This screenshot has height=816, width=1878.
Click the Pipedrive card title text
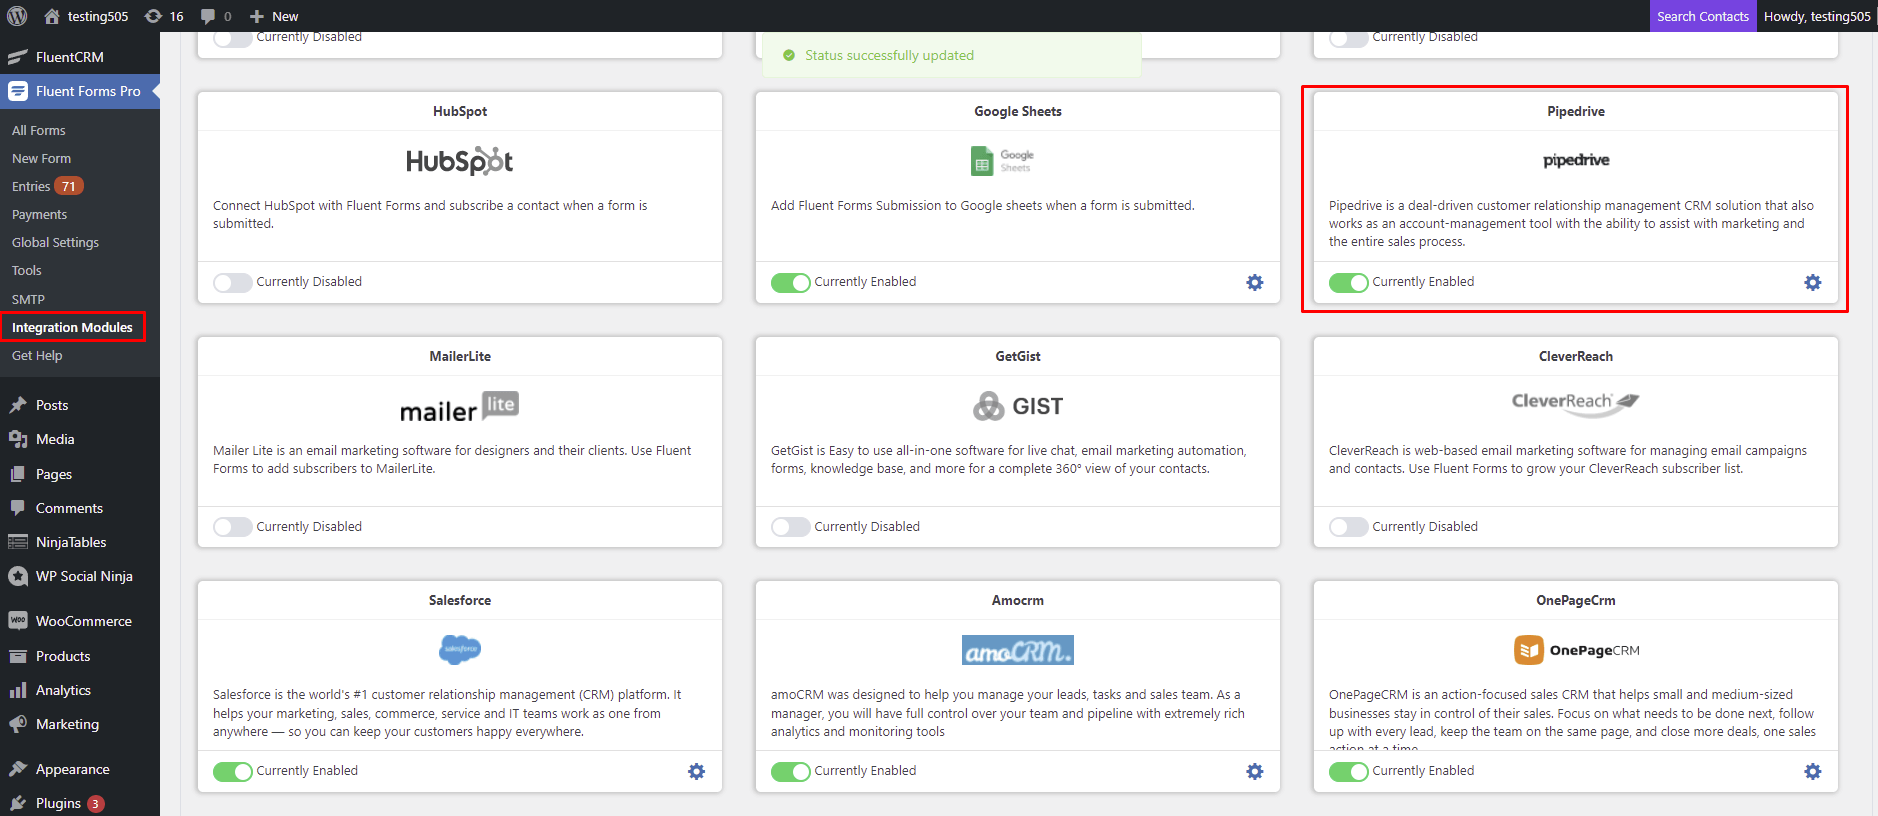(x=1576, y=111)
